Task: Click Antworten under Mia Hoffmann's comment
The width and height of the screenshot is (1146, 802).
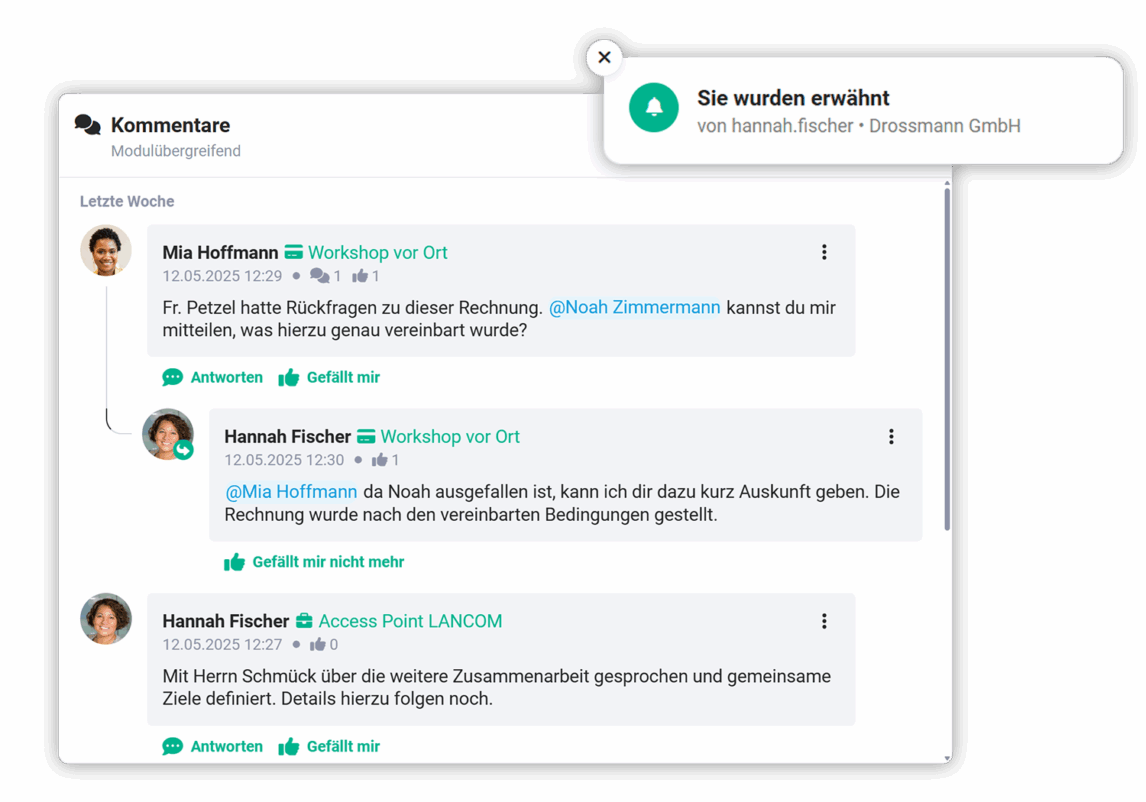Action: pos(213,377)
